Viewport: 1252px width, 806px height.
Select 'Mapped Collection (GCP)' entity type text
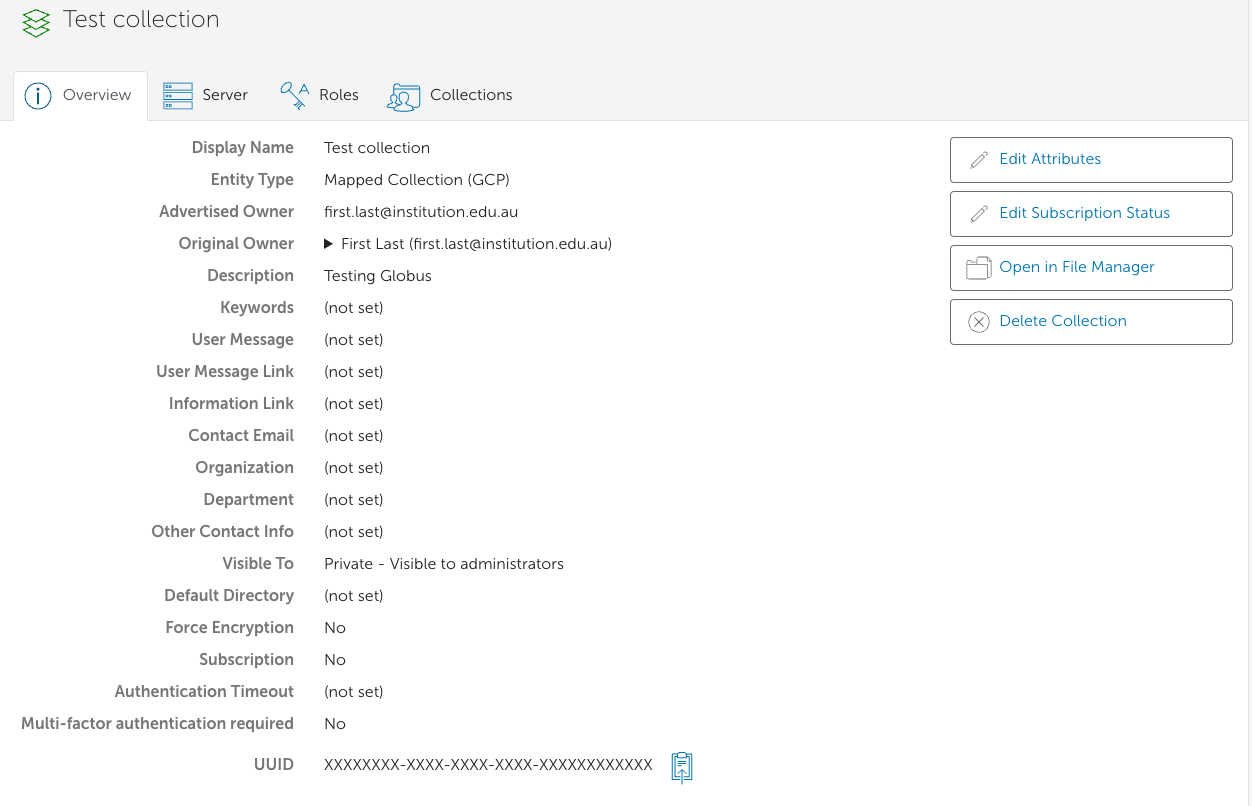[417, 180]
